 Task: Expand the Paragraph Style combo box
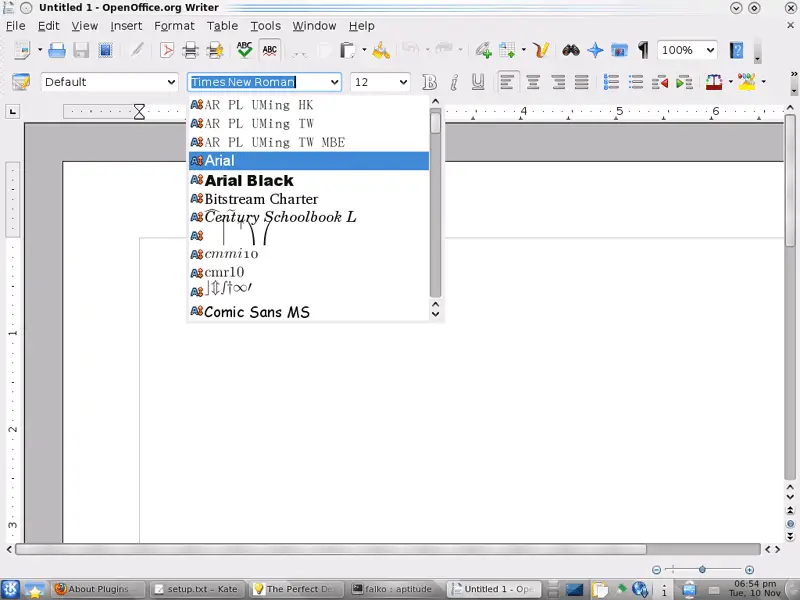pyautogui.click(x=171, y=82)
